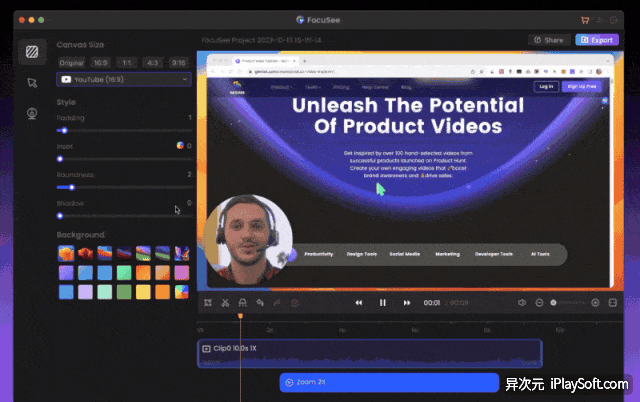The width and height of the screenshot is (640, 402).
Task: Click Sign Up Free in previewed webpage
Action: tap(582, 87)
